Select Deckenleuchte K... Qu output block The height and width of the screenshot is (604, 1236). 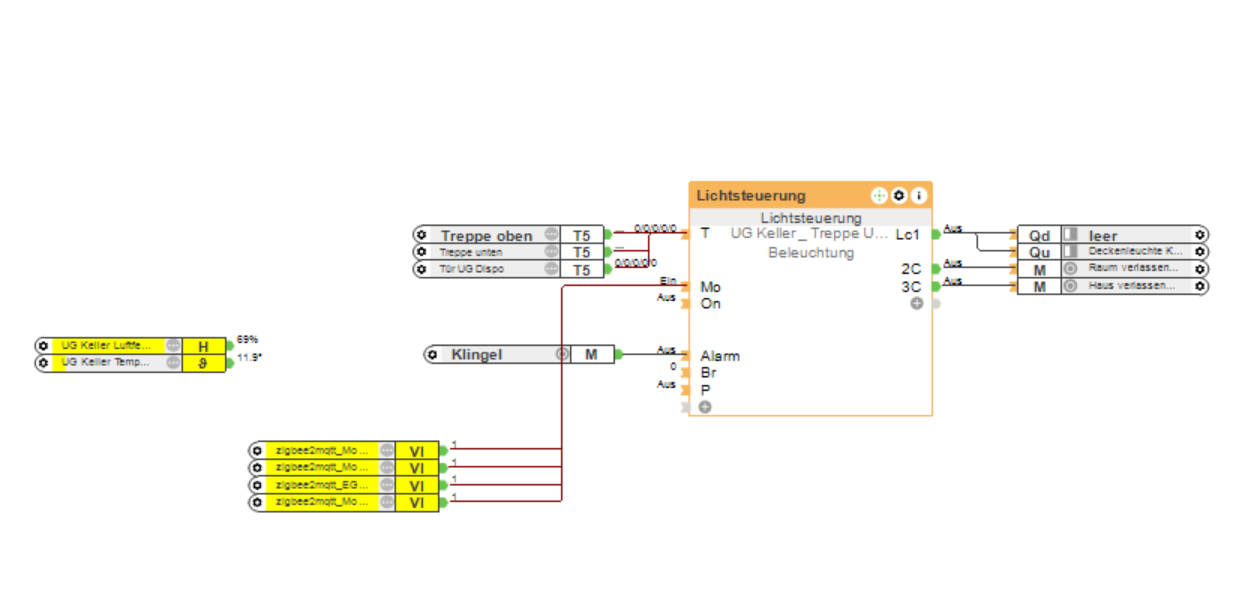point(1112,253)
